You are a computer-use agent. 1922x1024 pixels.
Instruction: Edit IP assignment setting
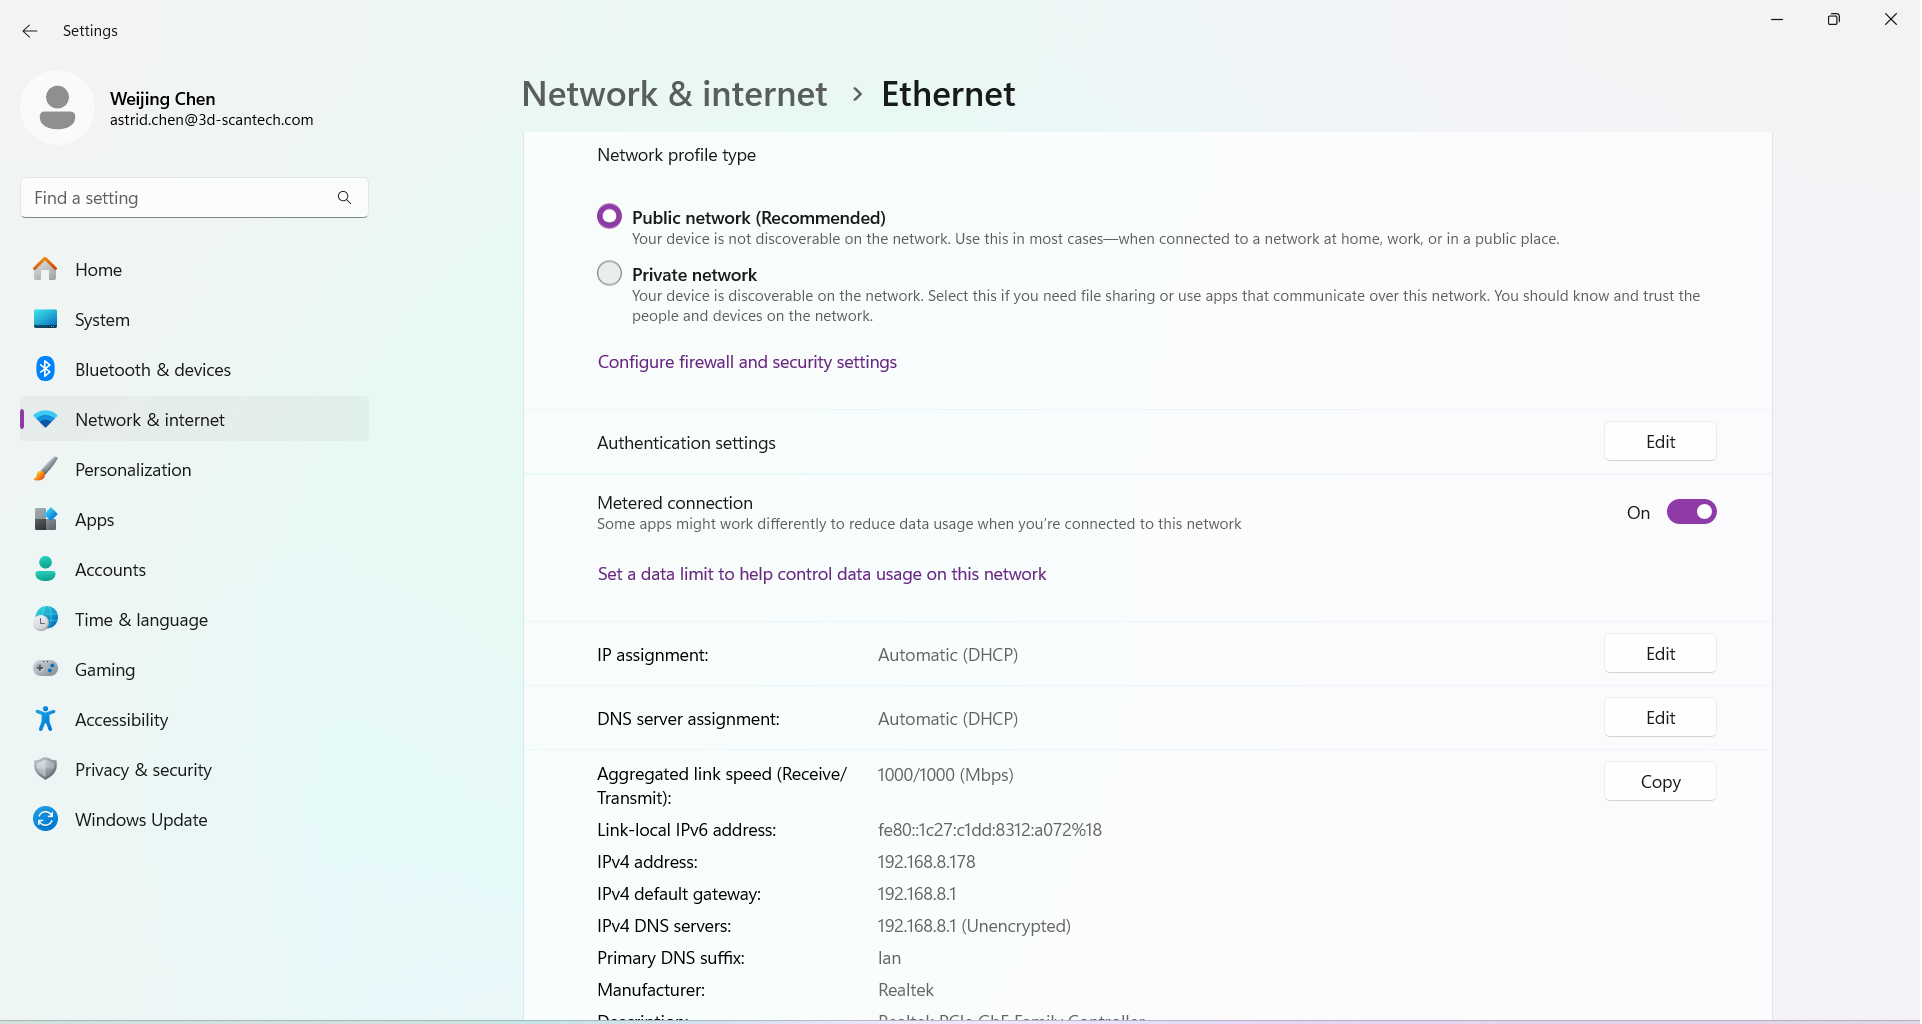click(1660, 654)
